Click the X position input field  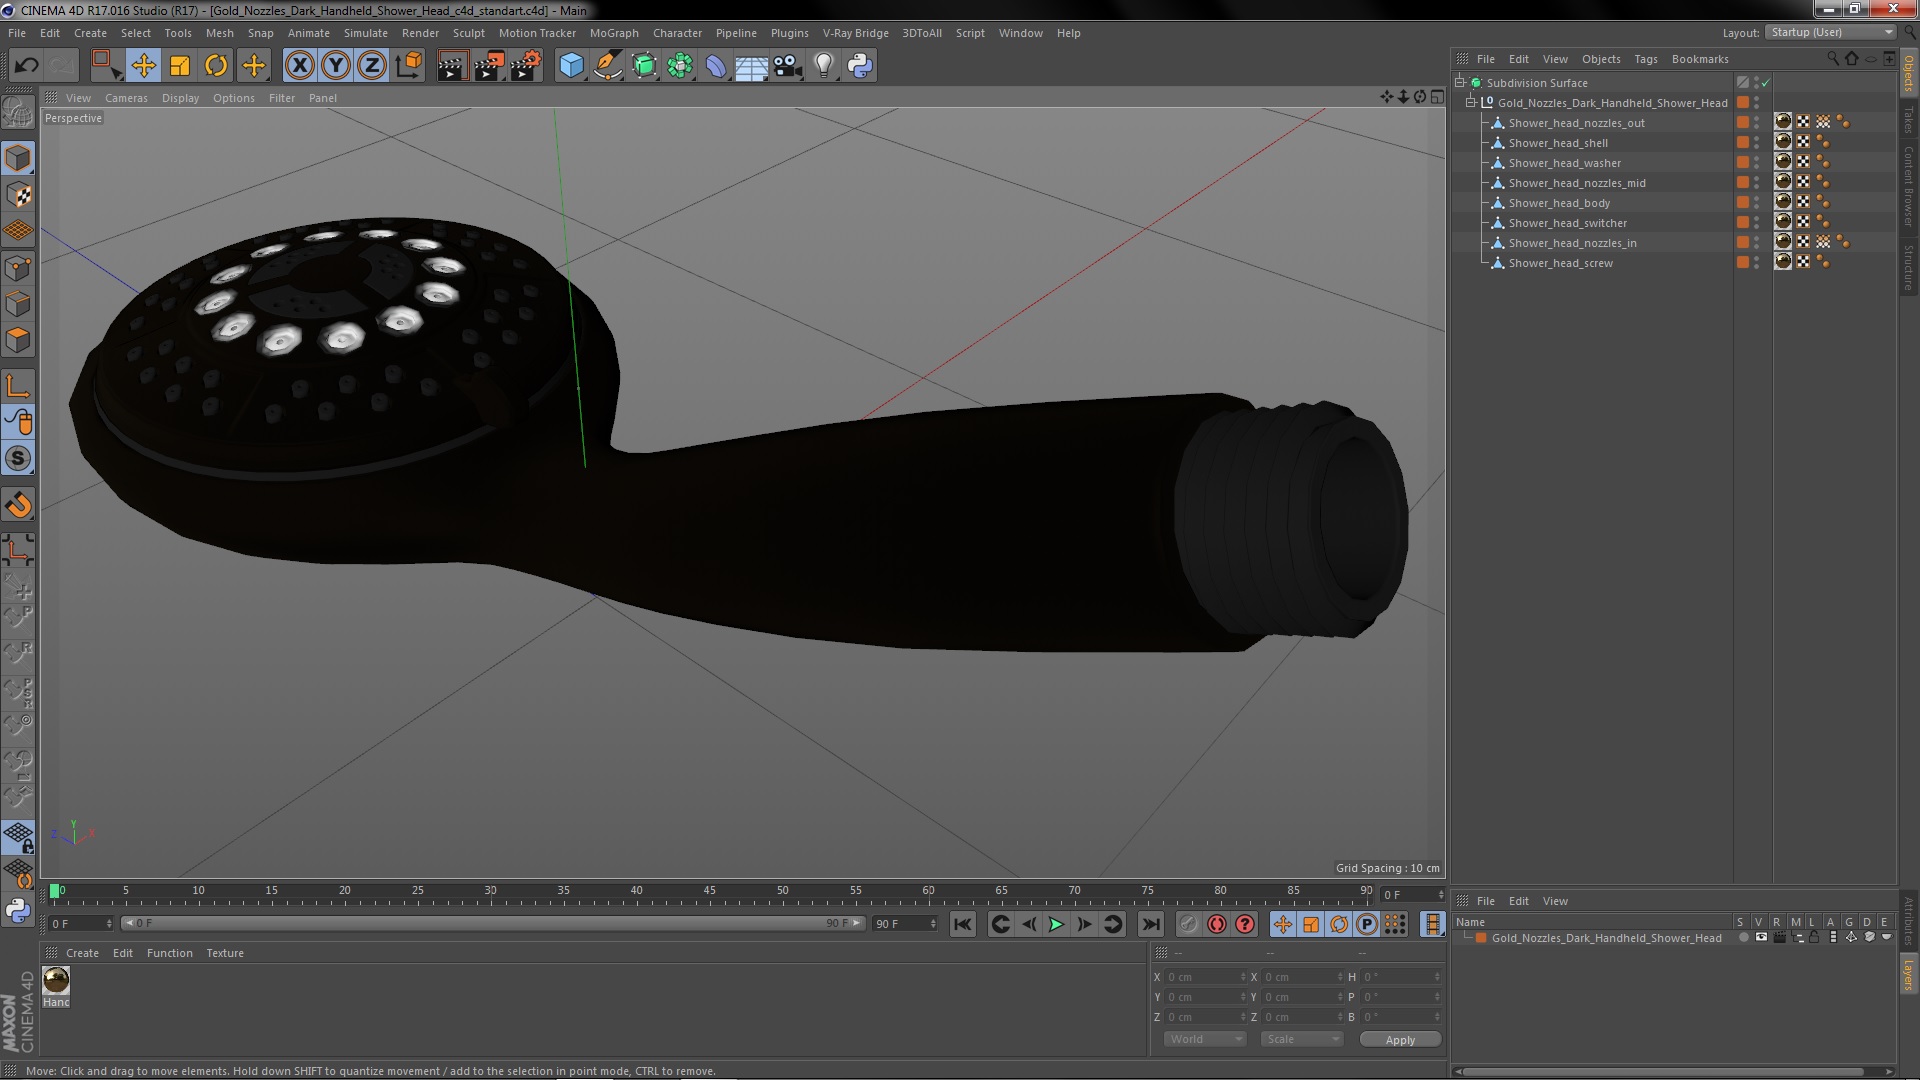click(x=1205, y=977)
